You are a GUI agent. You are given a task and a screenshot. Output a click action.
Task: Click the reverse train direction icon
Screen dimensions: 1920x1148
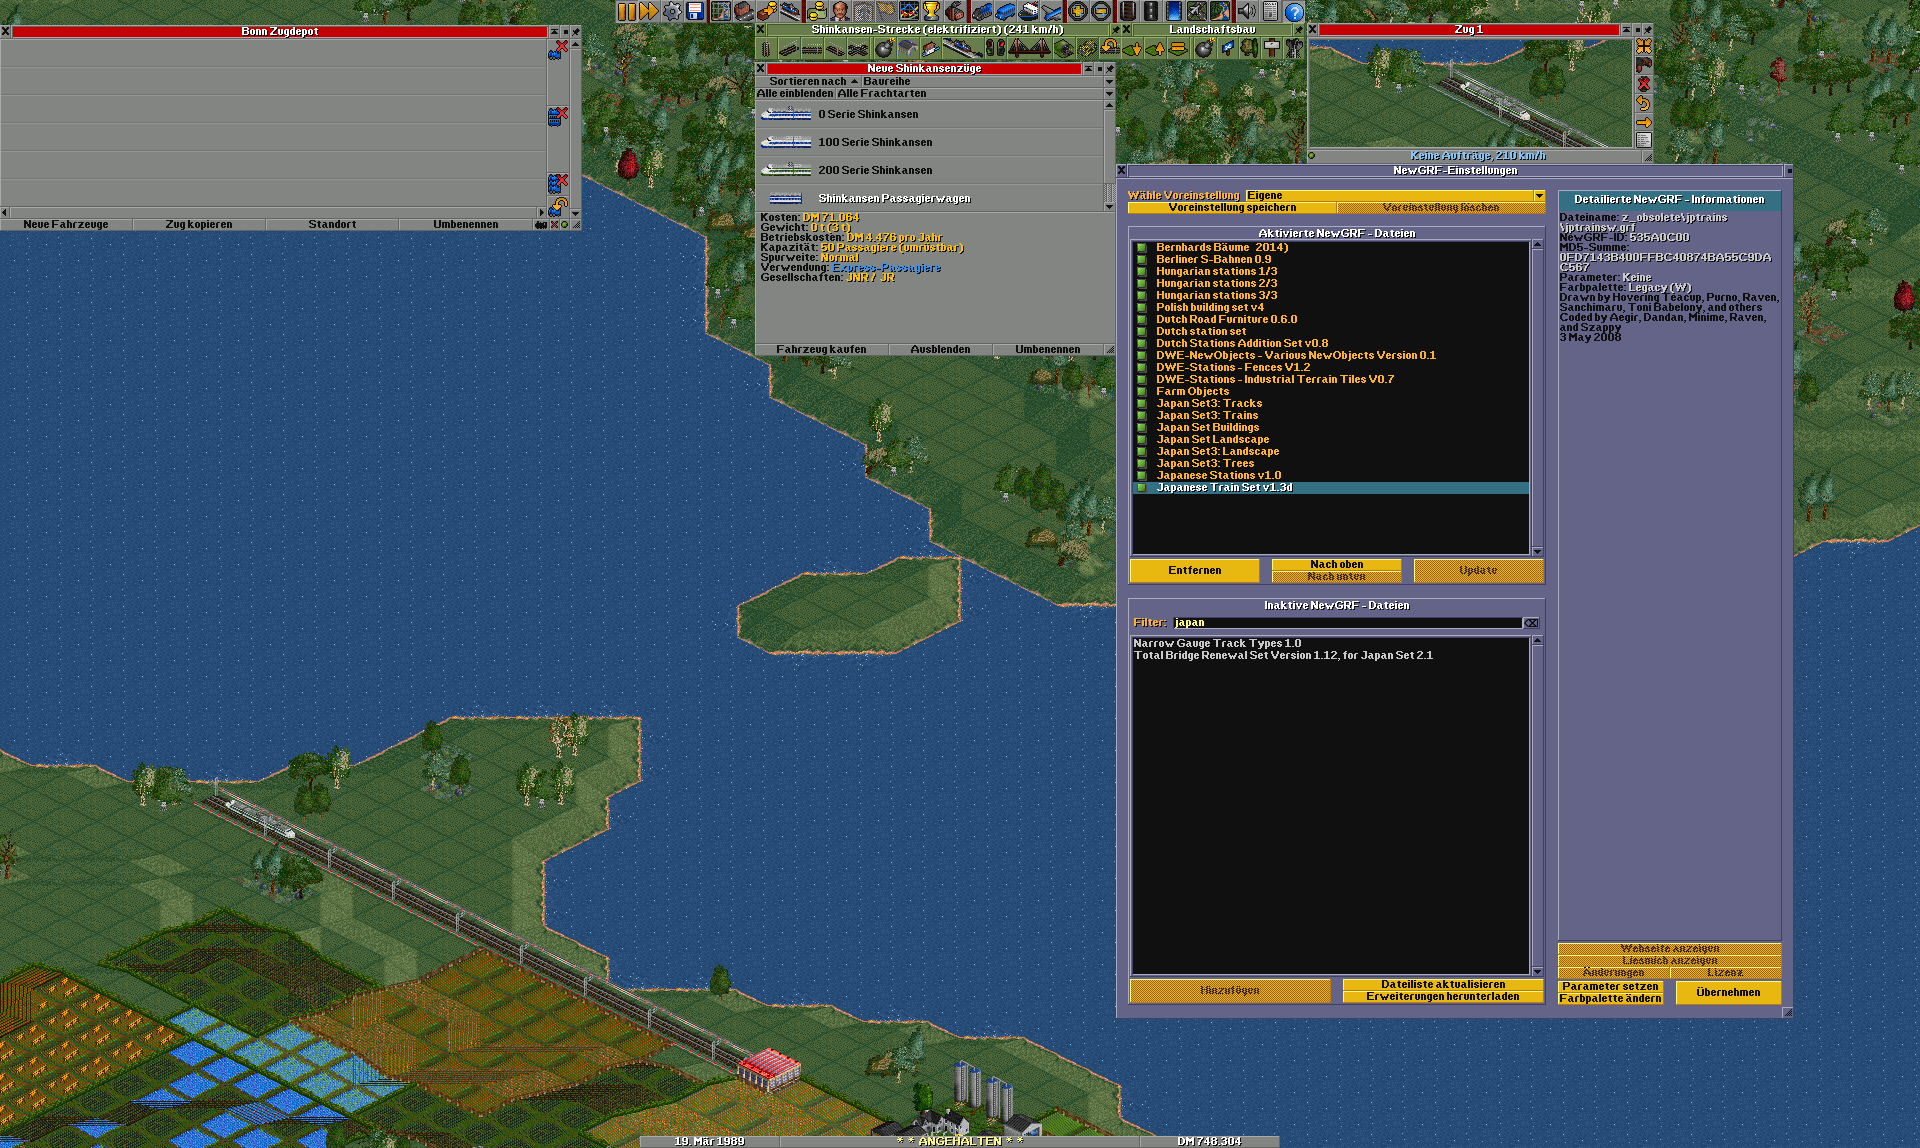coord(1643,103)
